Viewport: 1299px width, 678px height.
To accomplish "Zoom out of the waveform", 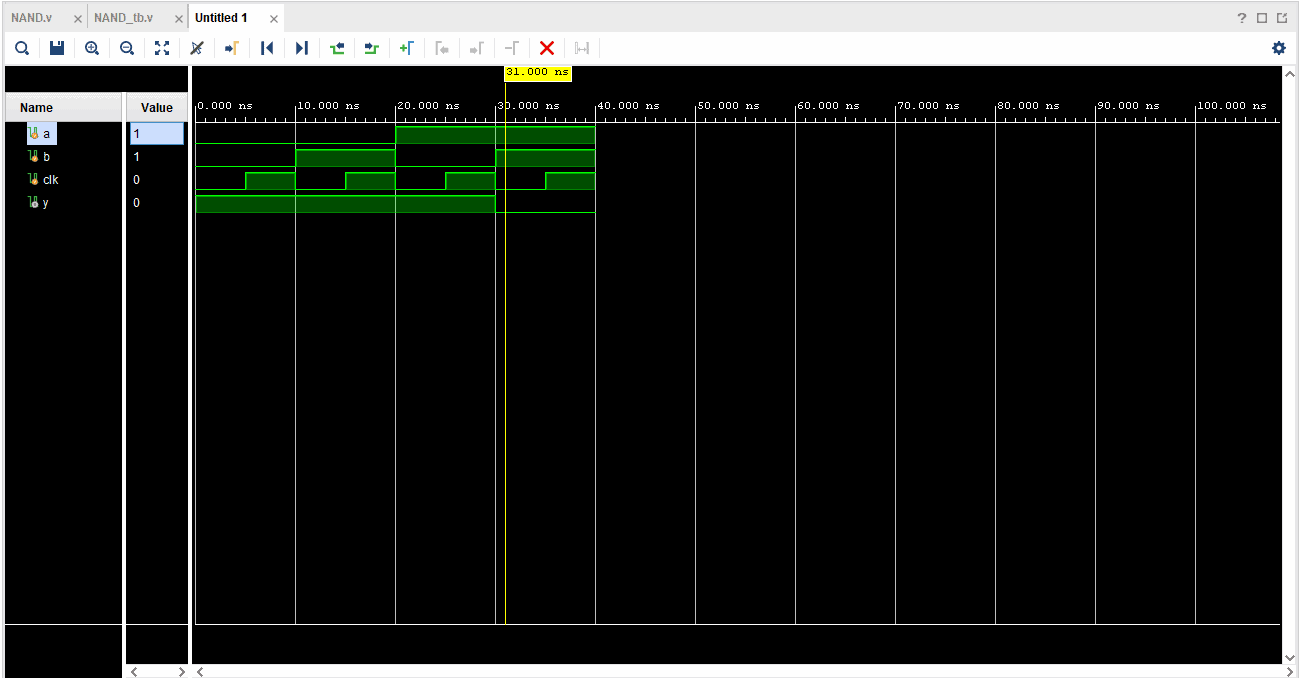I will coord(127,48).
